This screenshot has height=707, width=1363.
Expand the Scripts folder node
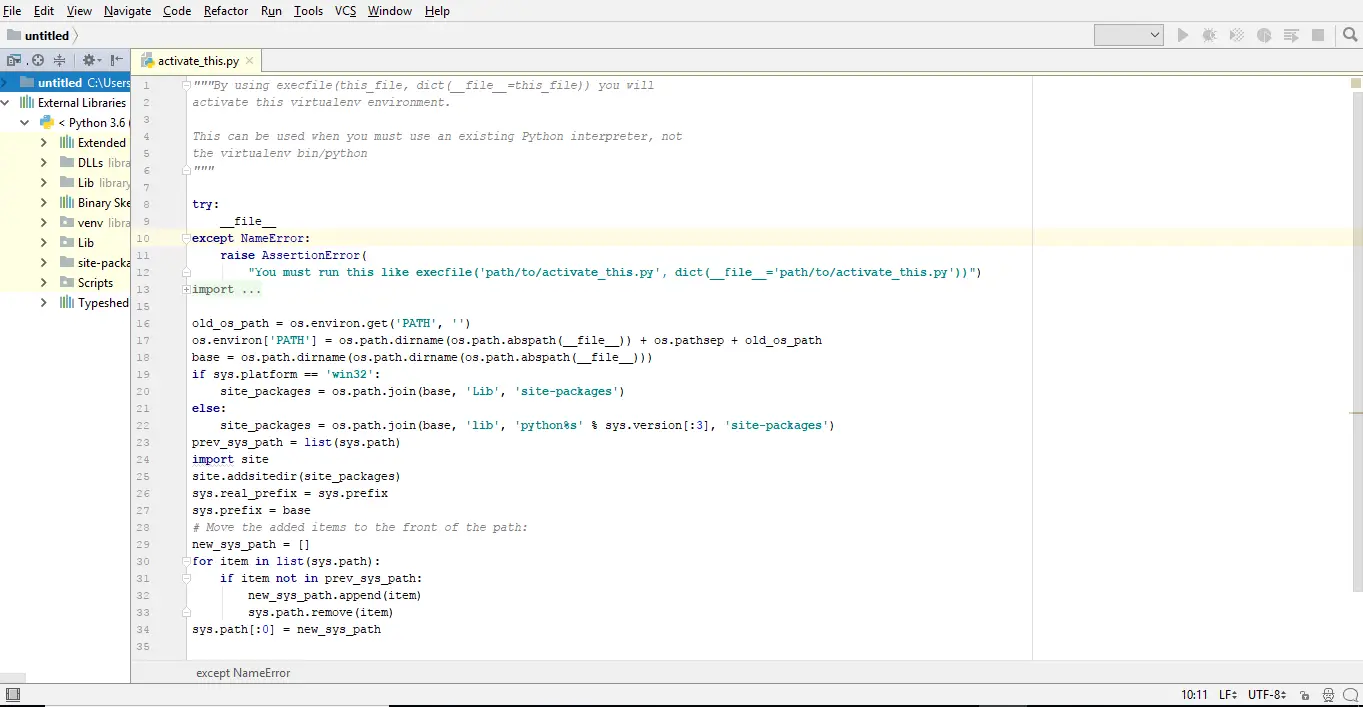(x=44, y=283)
